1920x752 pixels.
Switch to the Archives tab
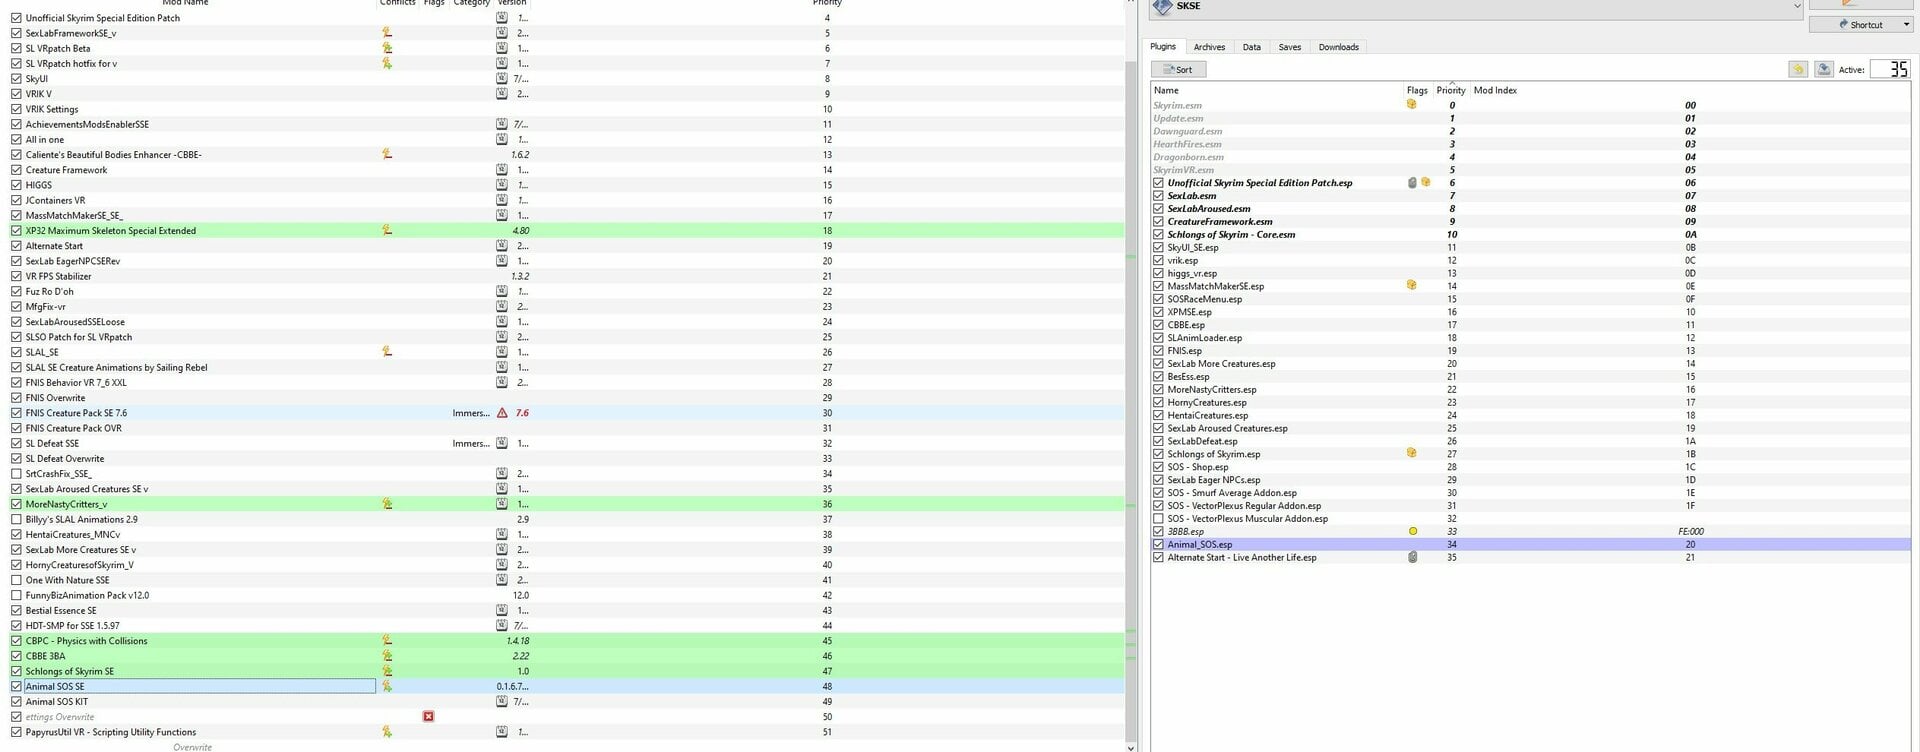pos(1209,47)
